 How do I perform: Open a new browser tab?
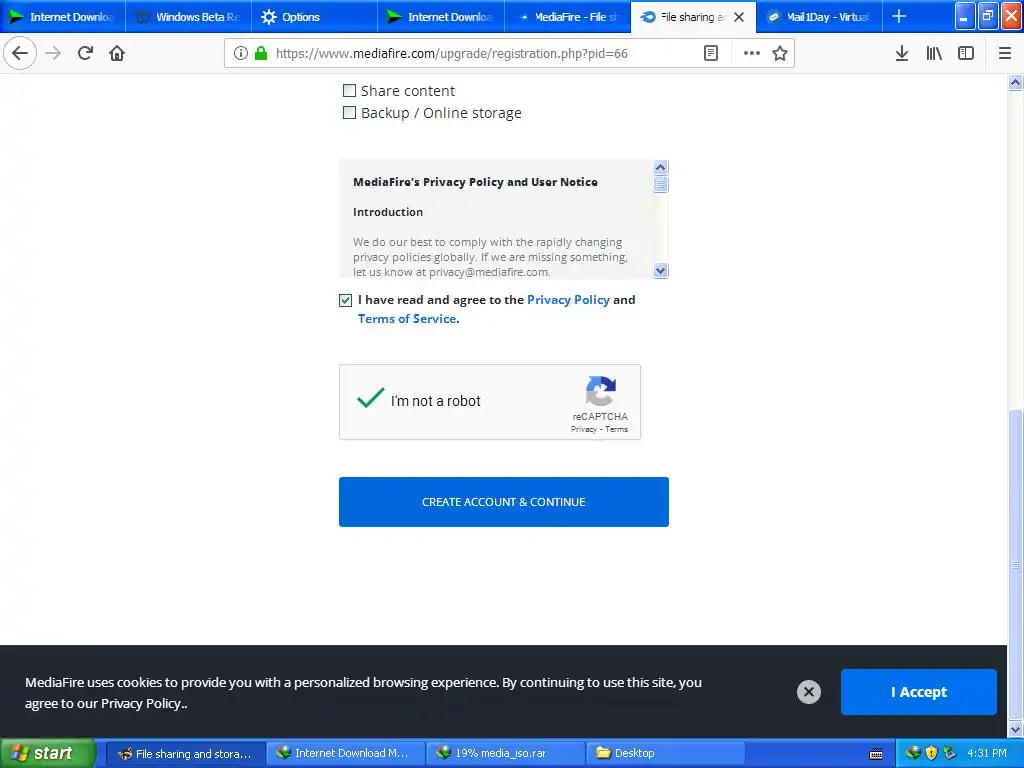pos(899,16)
